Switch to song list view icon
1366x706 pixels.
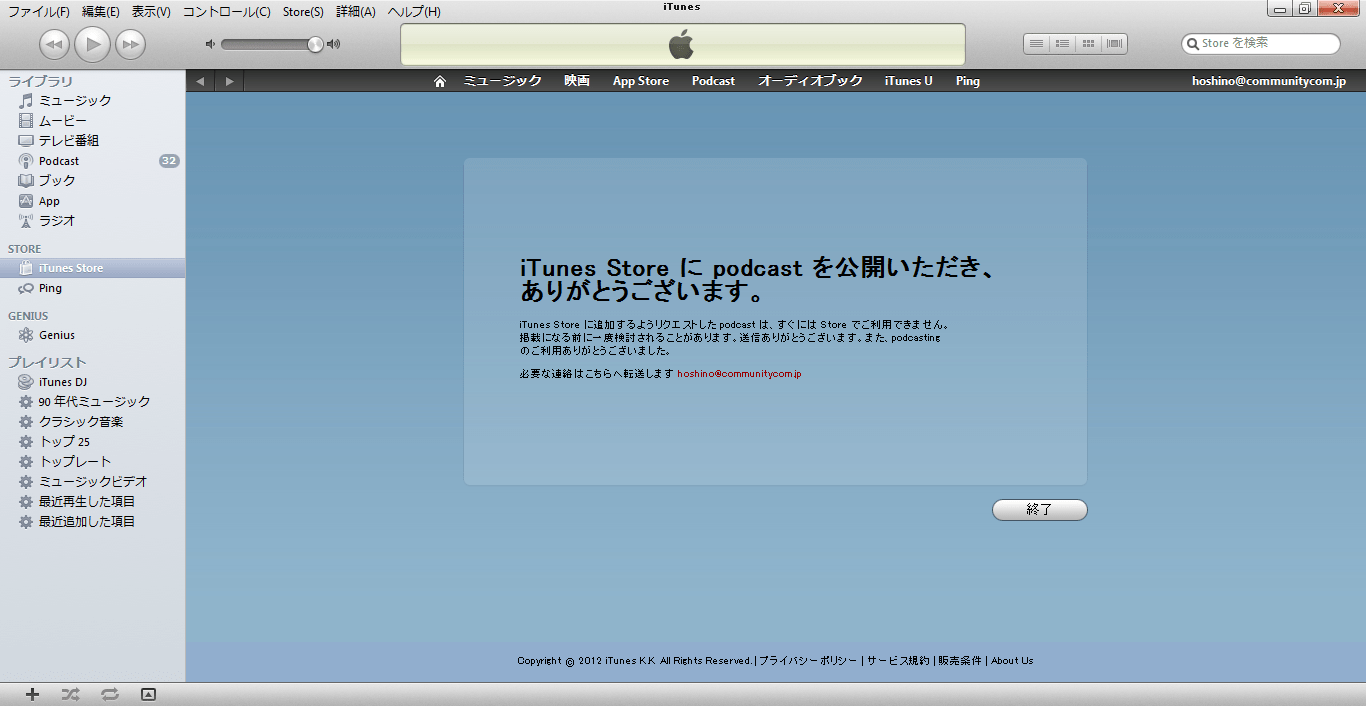pos(1037,44)
